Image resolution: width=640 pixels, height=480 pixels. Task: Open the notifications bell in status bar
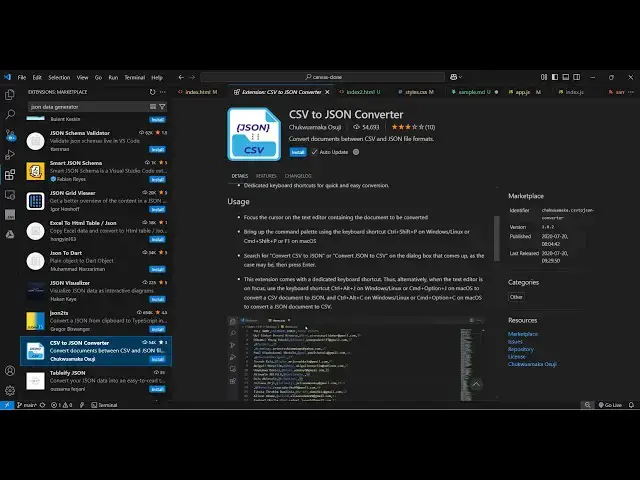tap(631, 405)
